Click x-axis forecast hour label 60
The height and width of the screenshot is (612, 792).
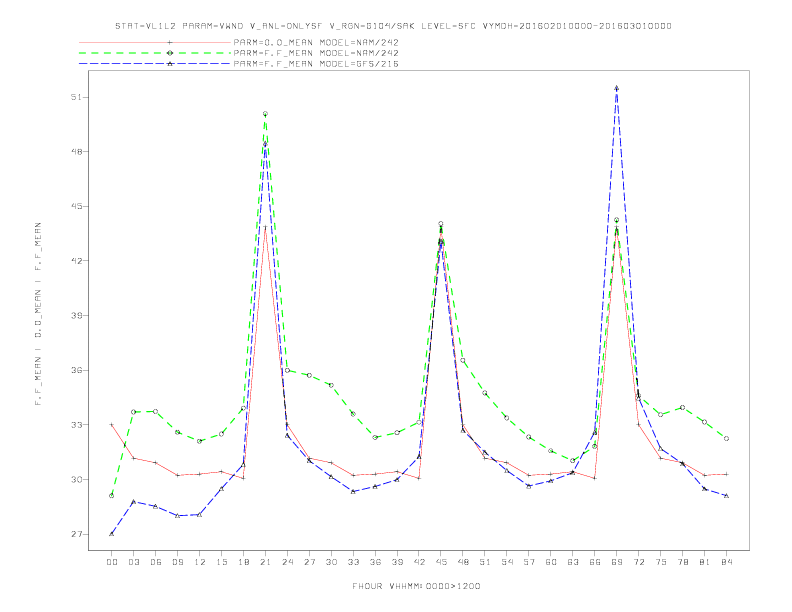pyautogui.click(x=551, y=562)
